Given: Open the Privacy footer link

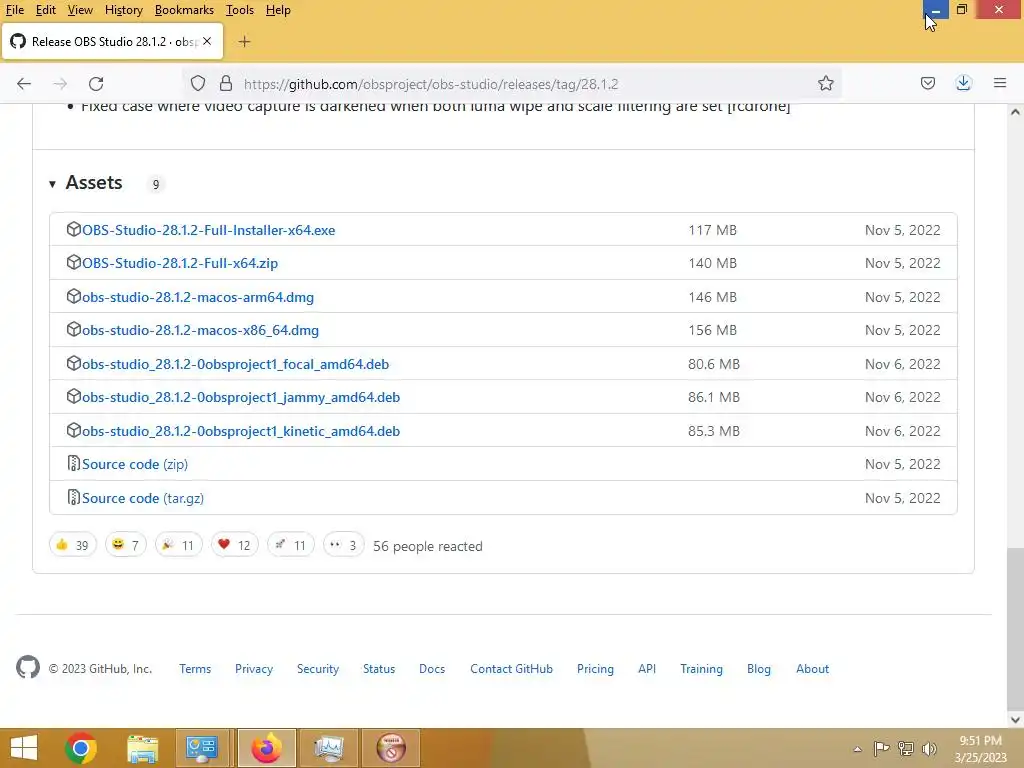Looking at the screenshot, I should click(x=254, y=669).
